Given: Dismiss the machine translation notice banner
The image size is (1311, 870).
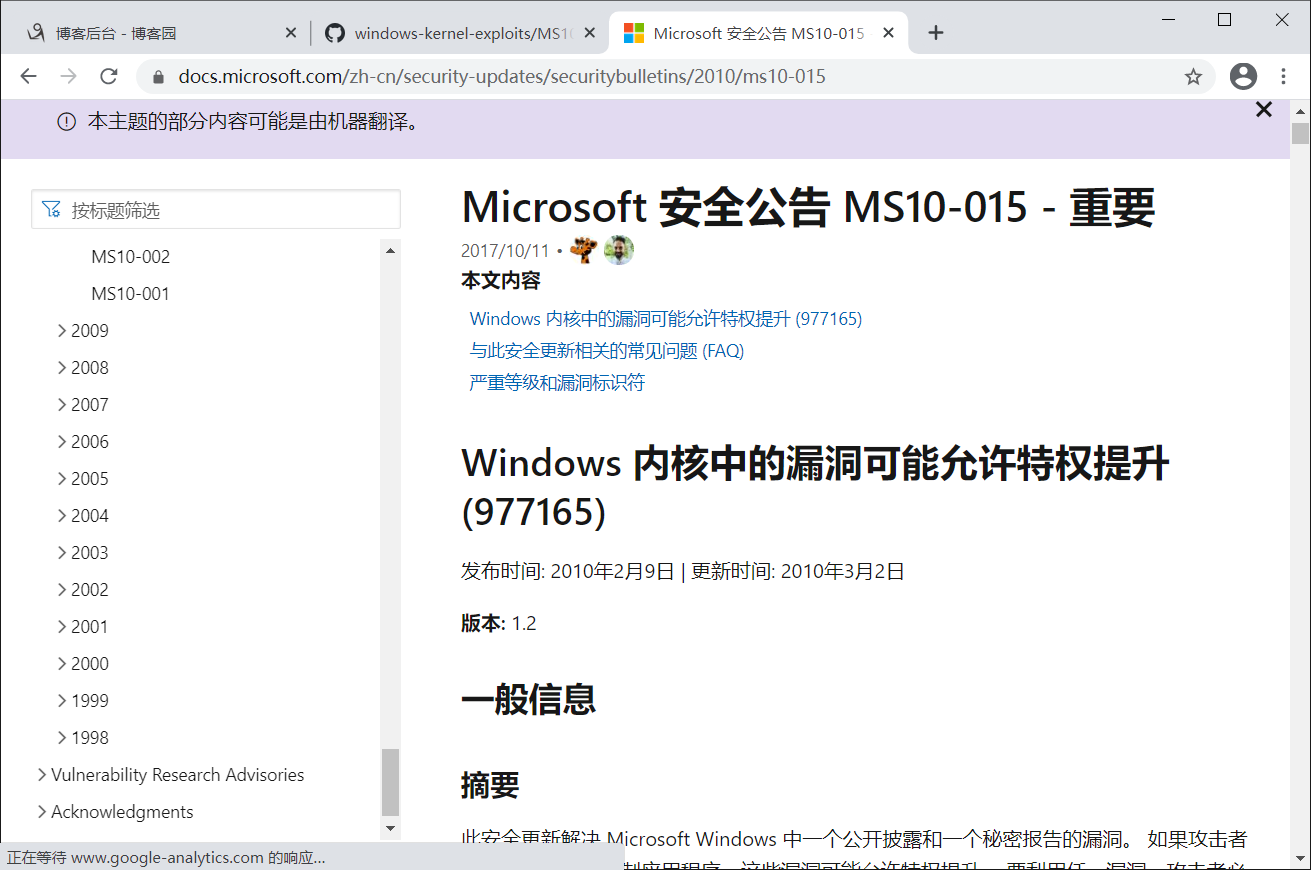Looking at the screenshot, I should (x=1264, y=110).
